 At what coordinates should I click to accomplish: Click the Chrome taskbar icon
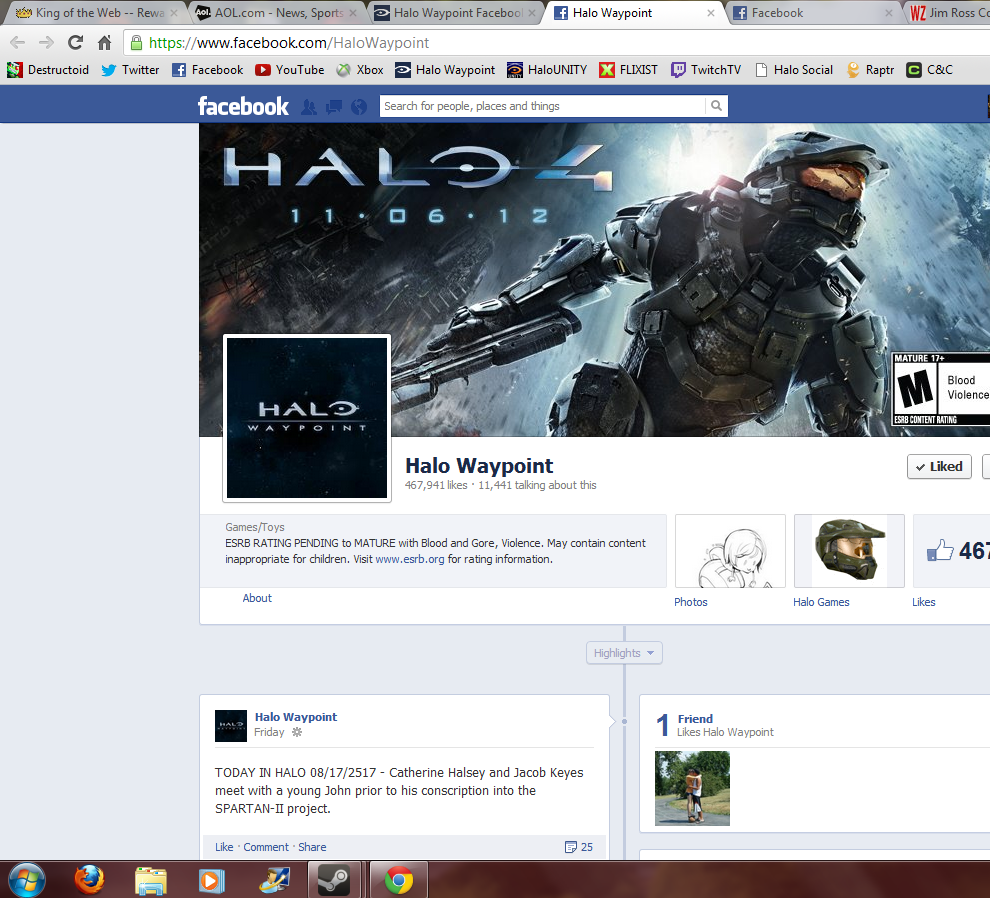(x=398, y=880)
